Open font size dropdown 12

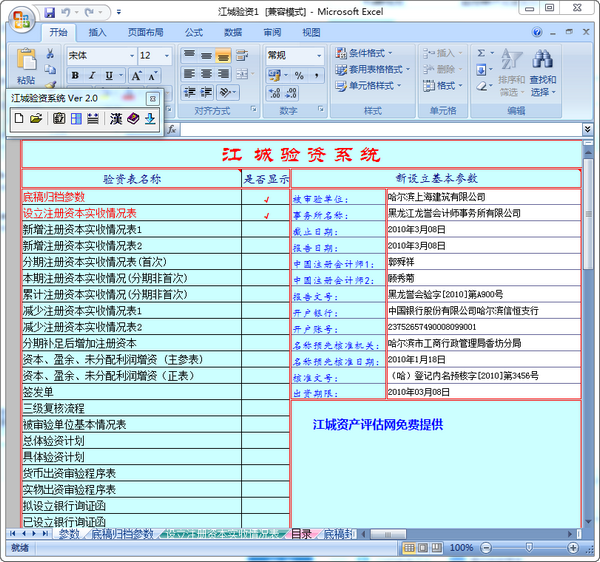(167, 56)
